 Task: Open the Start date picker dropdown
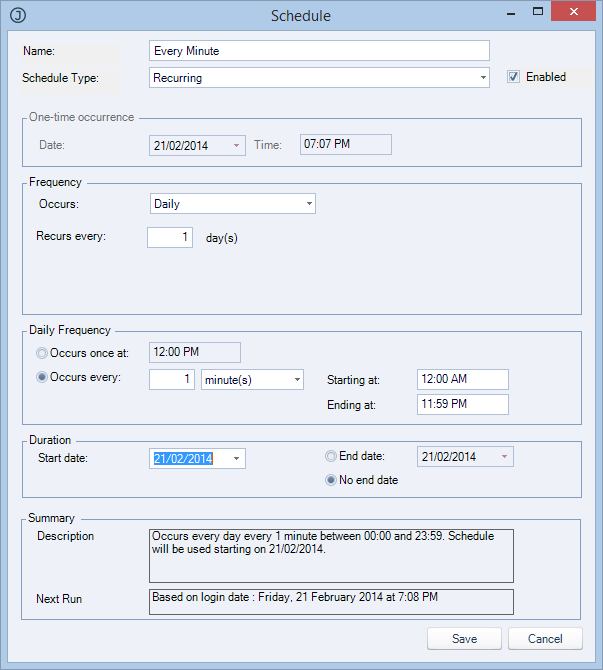(237, 458)
